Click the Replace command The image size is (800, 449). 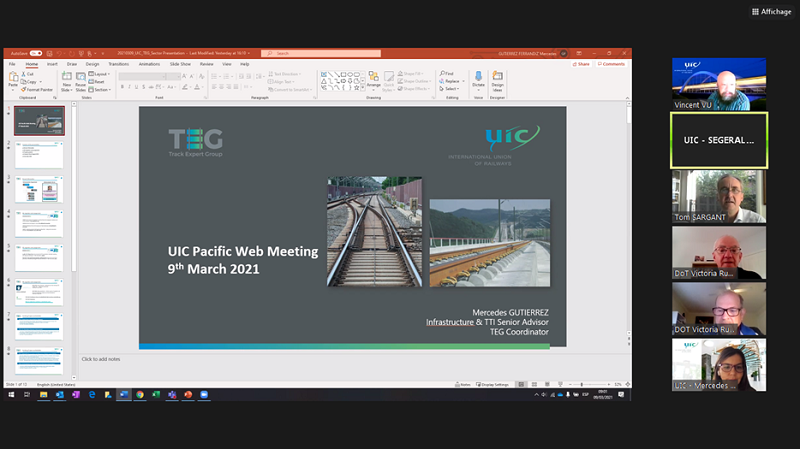[x=450, y=81]
